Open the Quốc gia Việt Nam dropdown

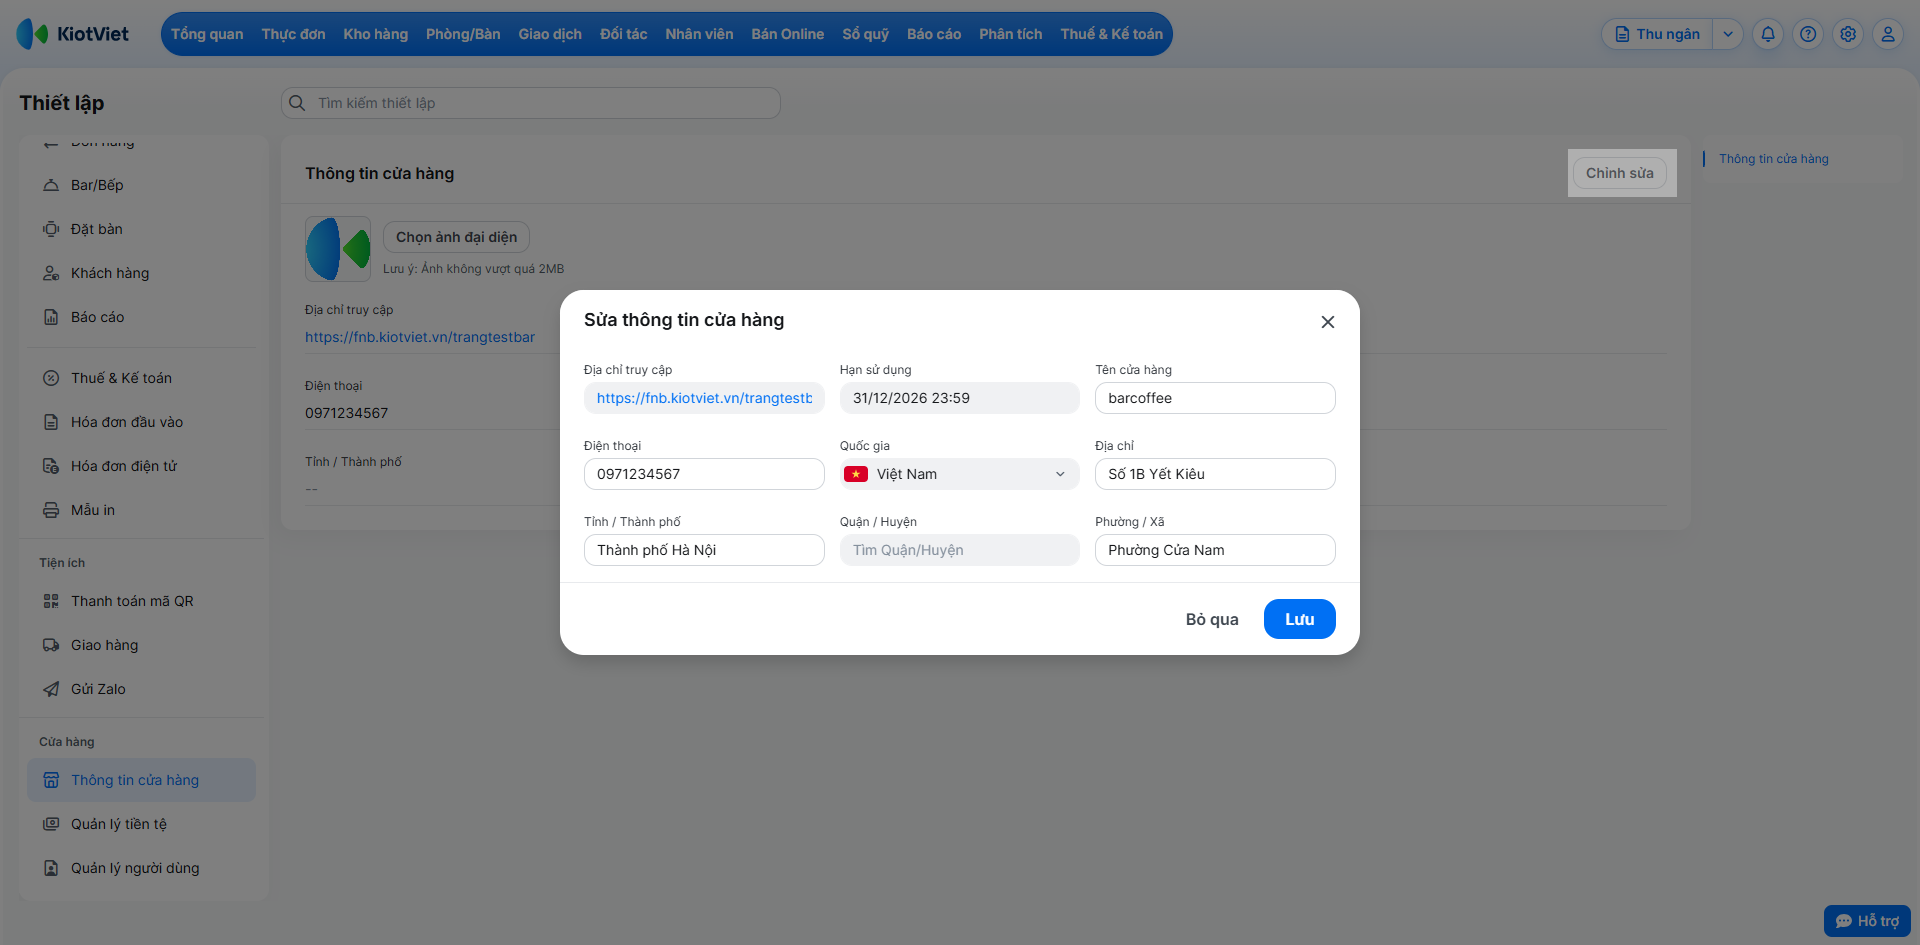pyautogui.click(x=960, y=474)
